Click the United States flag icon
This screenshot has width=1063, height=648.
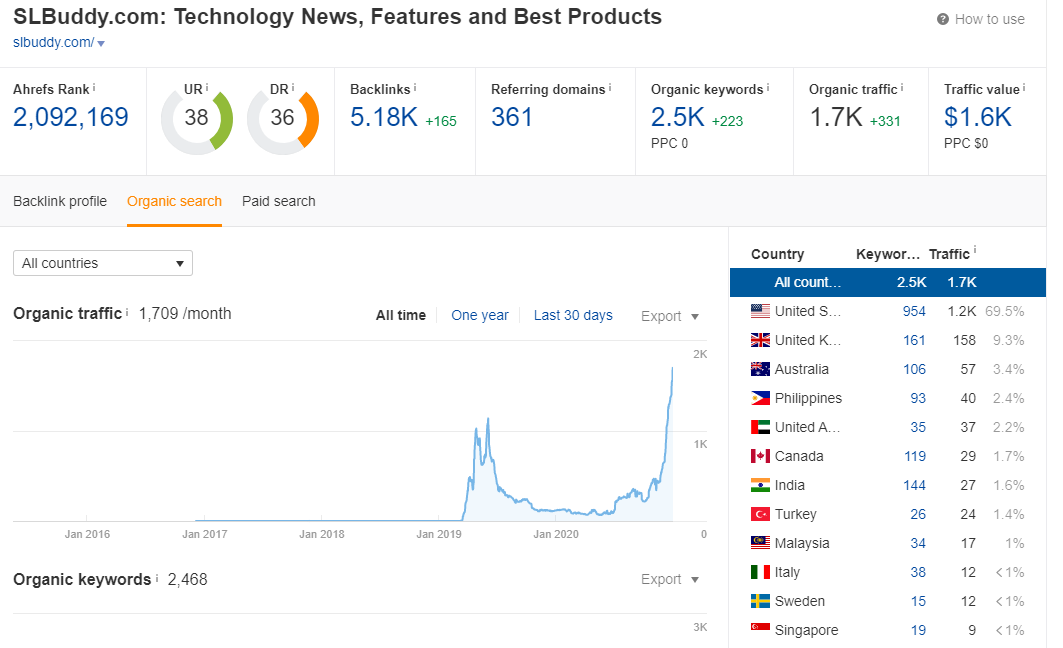(x=760, y=311)
